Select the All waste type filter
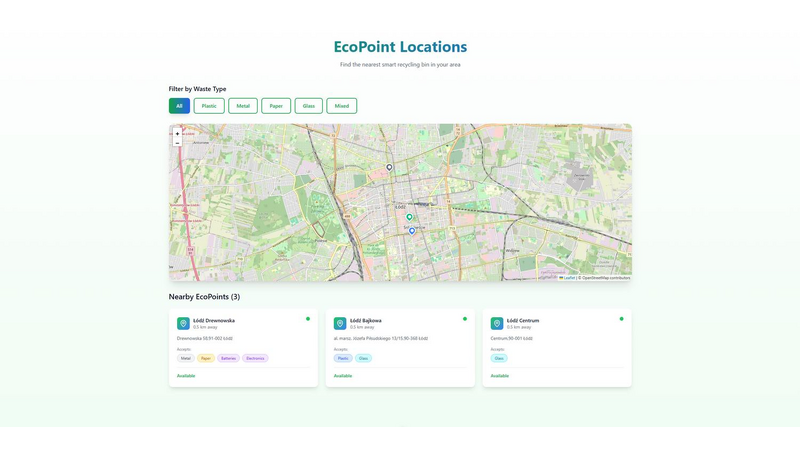 179,106
